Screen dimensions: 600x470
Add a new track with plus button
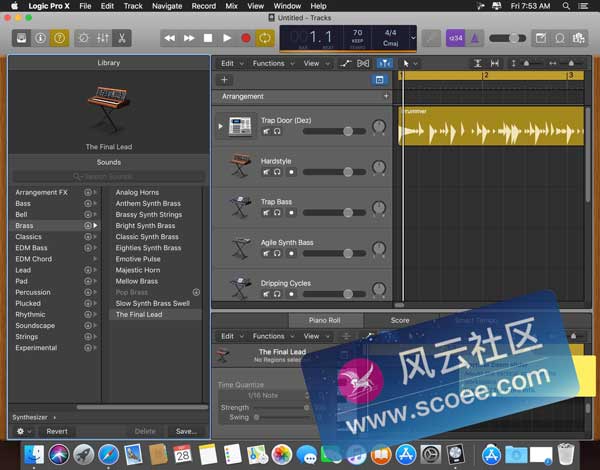coord(225,80)
